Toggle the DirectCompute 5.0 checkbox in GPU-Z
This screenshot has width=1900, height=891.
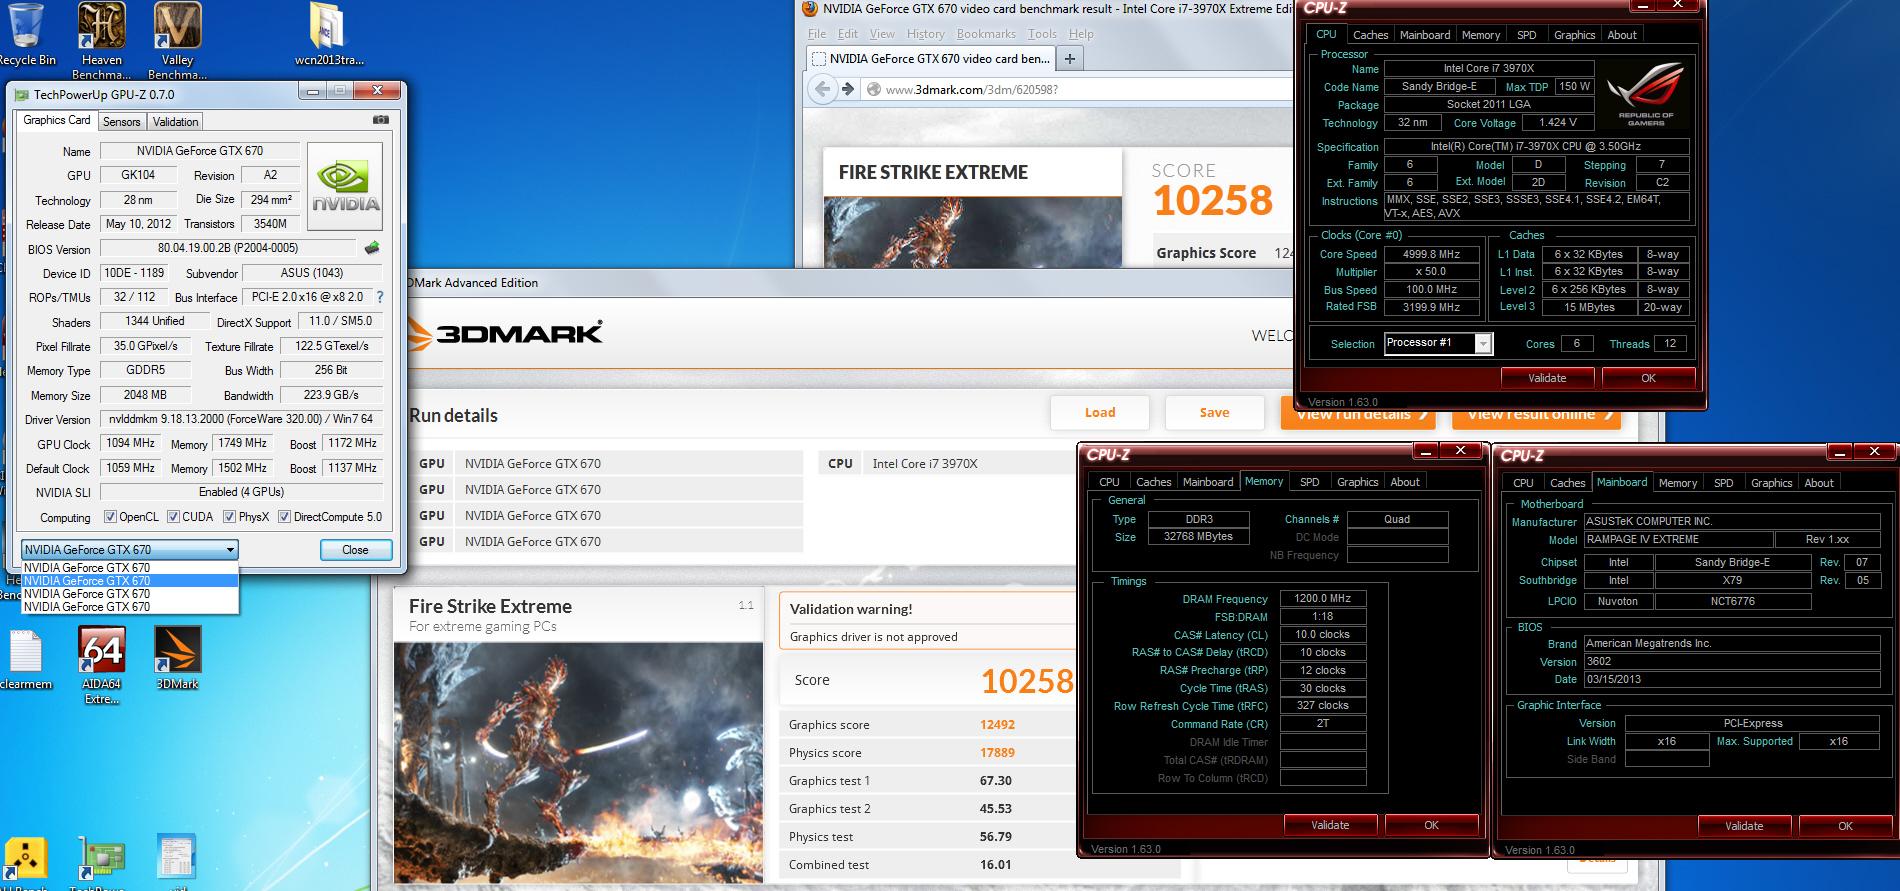[285, 517]
